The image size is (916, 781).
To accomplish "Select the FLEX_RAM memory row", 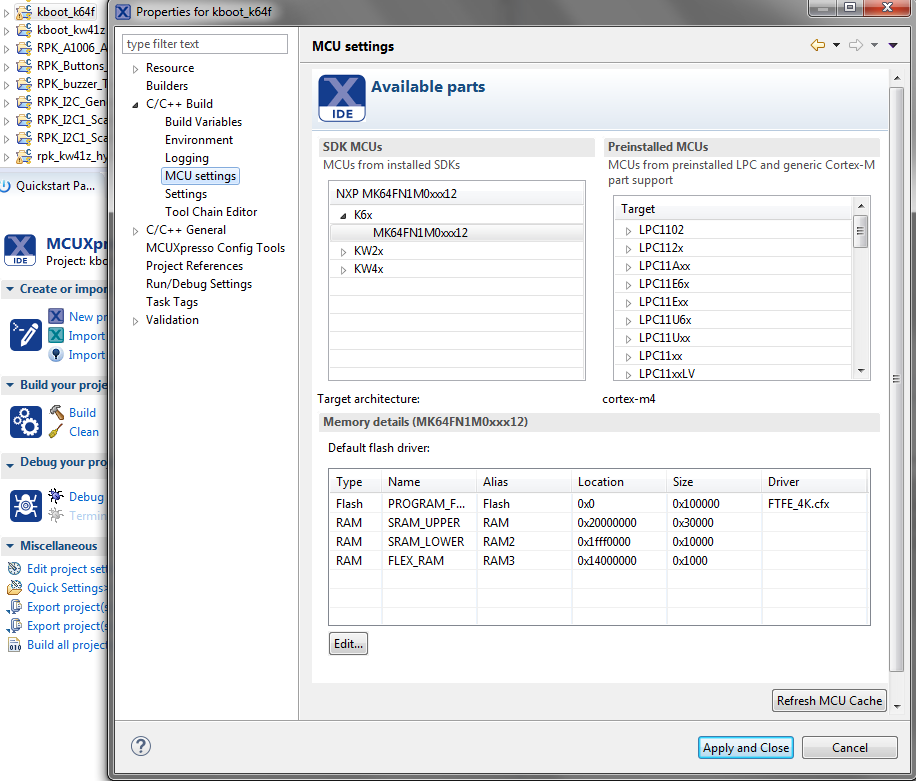I will click(599, 560).
